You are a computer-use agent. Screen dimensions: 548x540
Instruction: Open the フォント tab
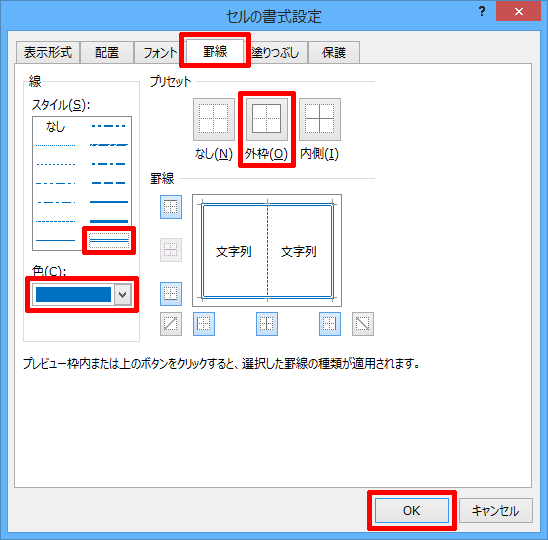(160, 52)
